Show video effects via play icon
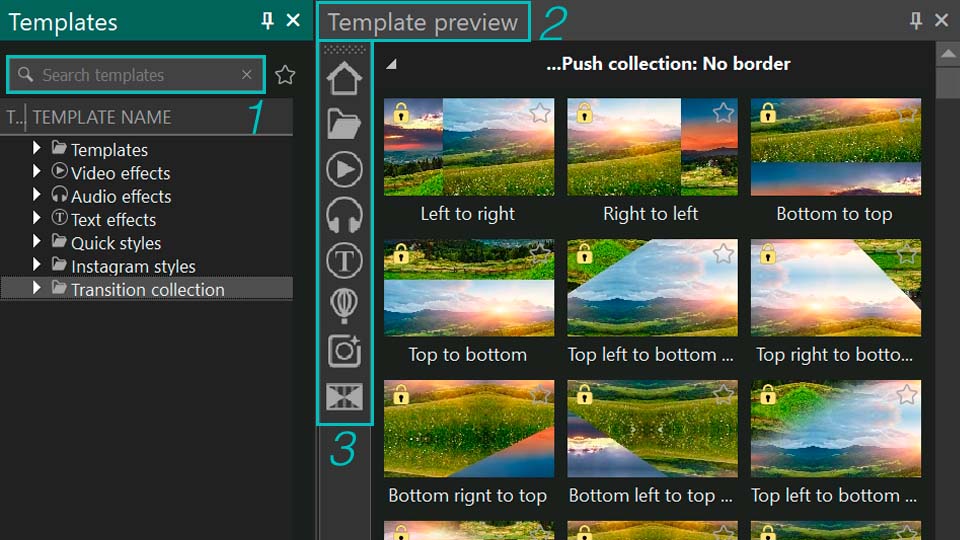Image resolution: width=960 pixels, height=540 pixels. tap(344, 169)
